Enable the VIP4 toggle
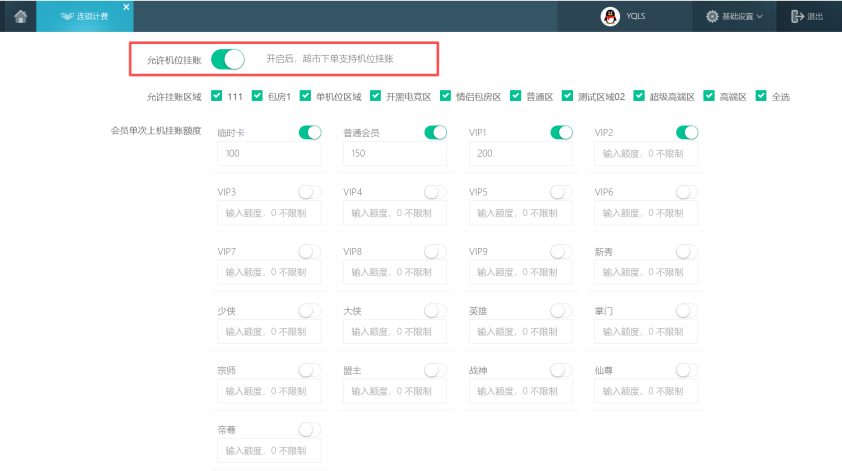Screen dimensions: 842x471 click(435, 192)
